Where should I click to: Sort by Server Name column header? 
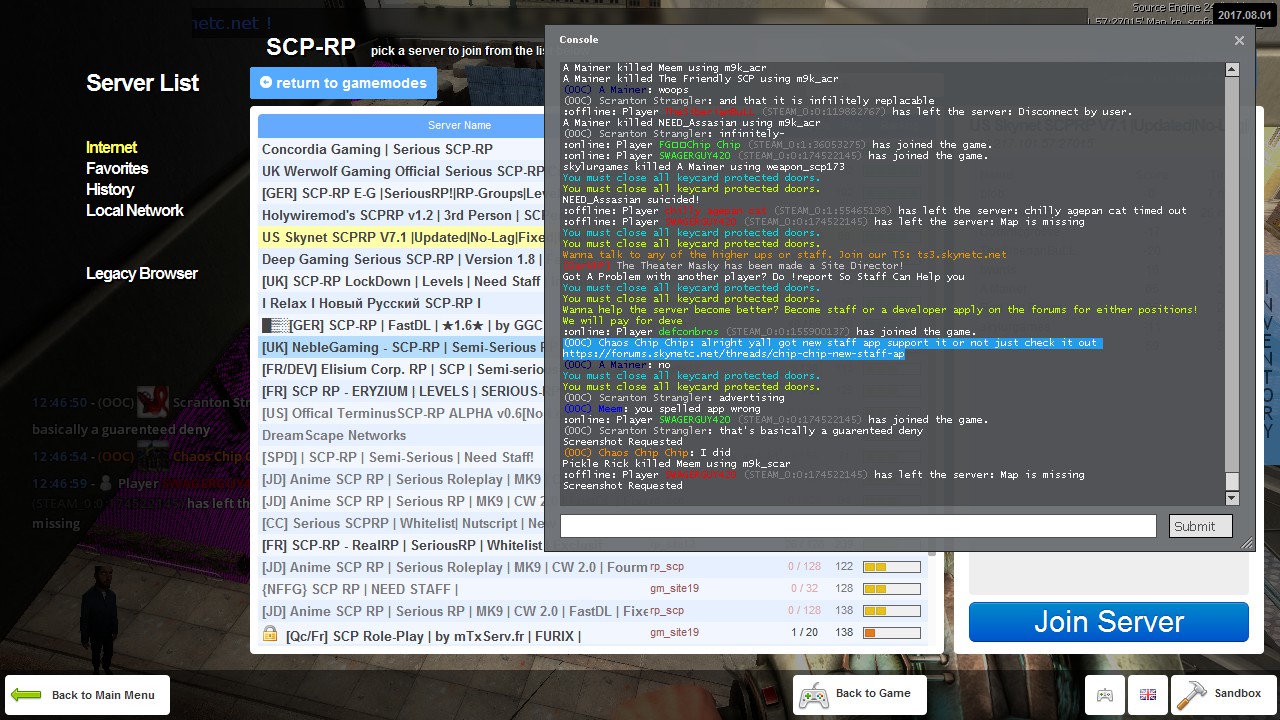coord(459,126)
